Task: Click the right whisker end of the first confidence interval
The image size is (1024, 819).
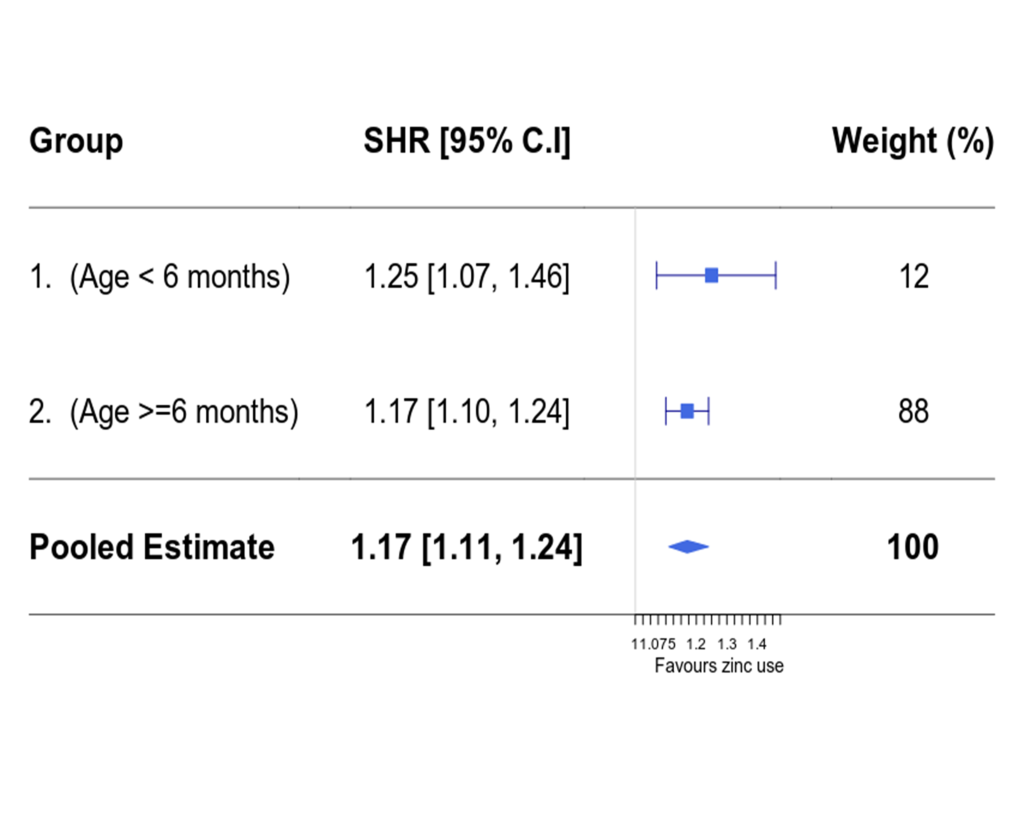Action: coord(776,276)
